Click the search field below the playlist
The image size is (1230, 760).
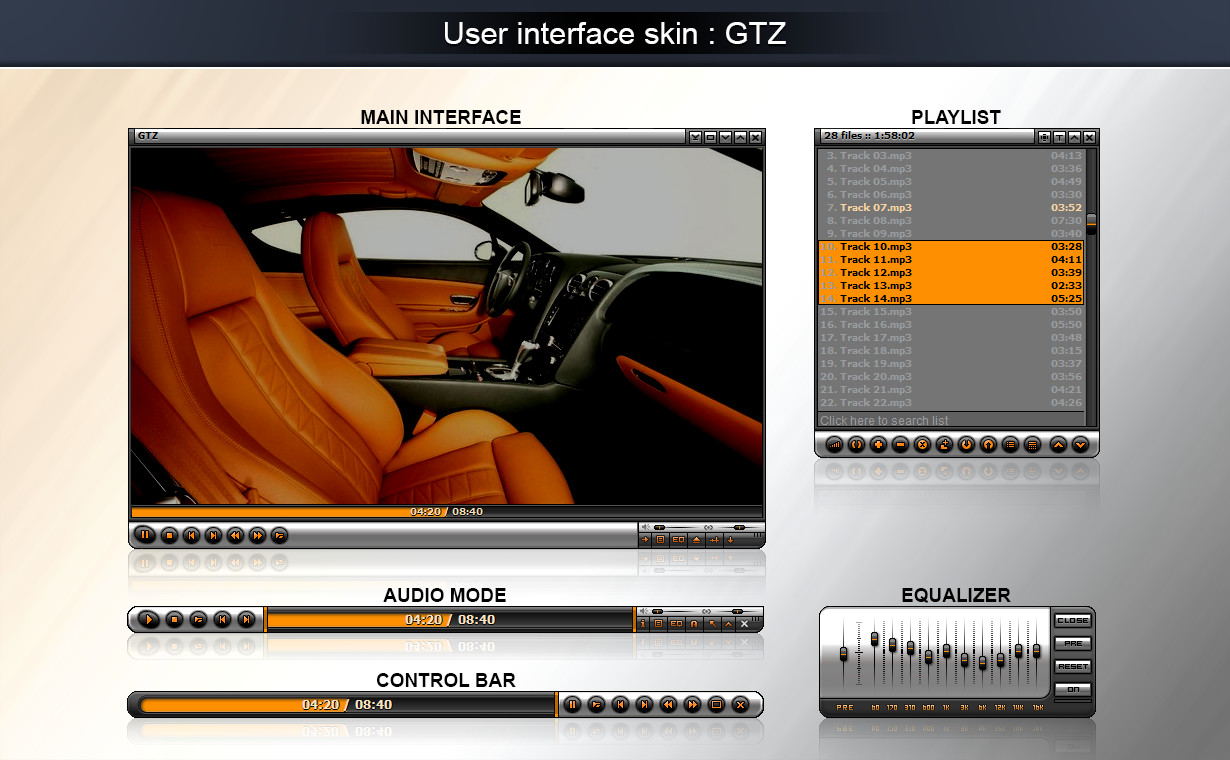pyautogui.click(x=950, y=420)
